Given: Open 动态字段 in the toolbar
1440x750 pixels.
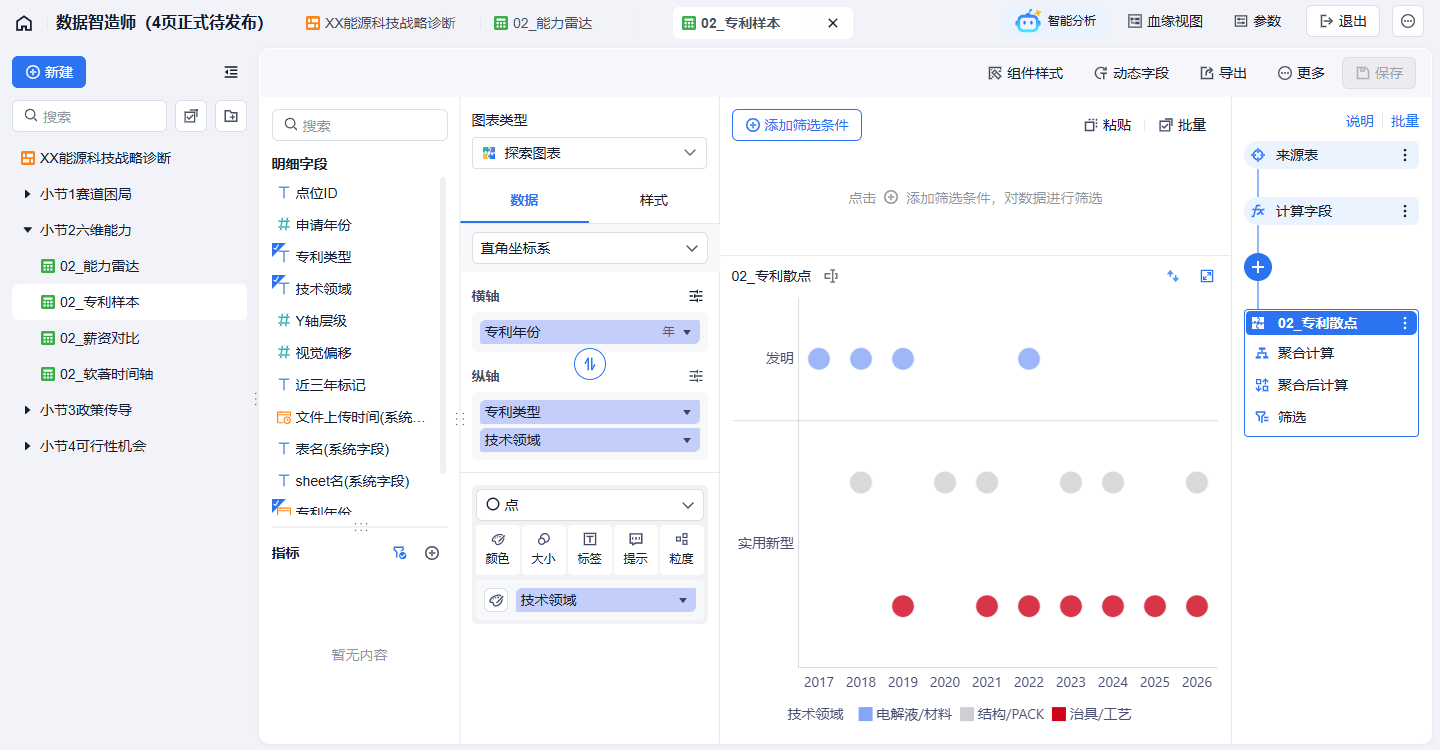Looking at the screenshot, I should [1131, 73].
